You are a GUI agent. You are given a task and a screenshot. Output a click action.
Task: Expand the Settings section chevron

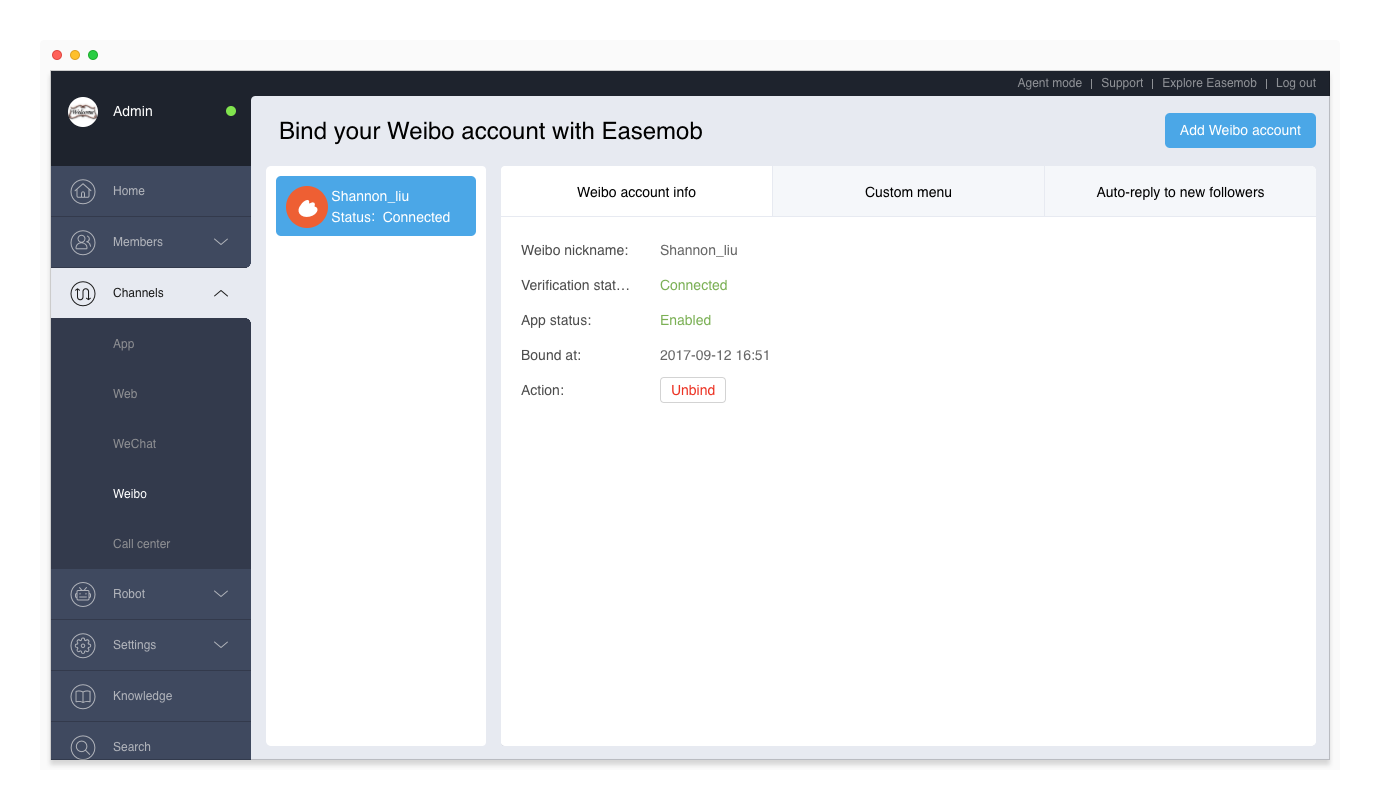(222, 645)
